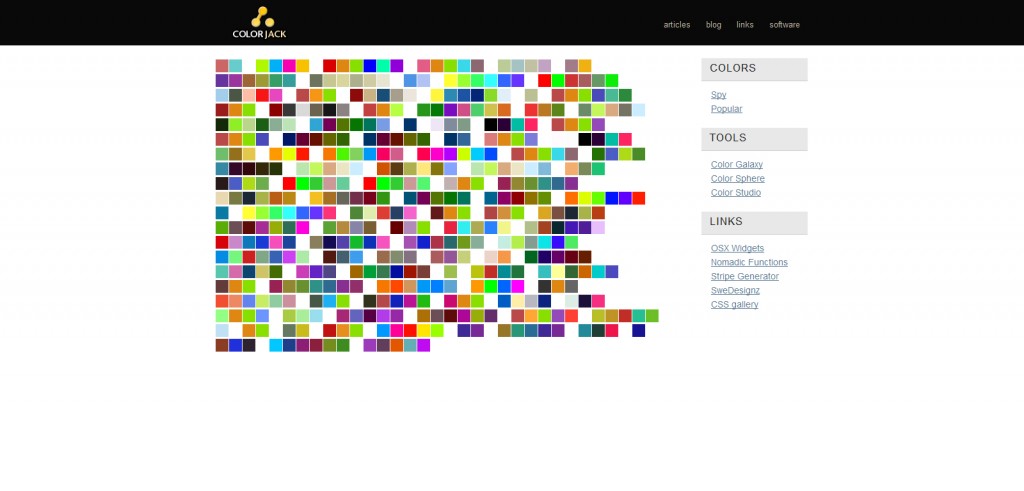Open the software menu item
The image size is (1024, 491).
tap(784, 25)
